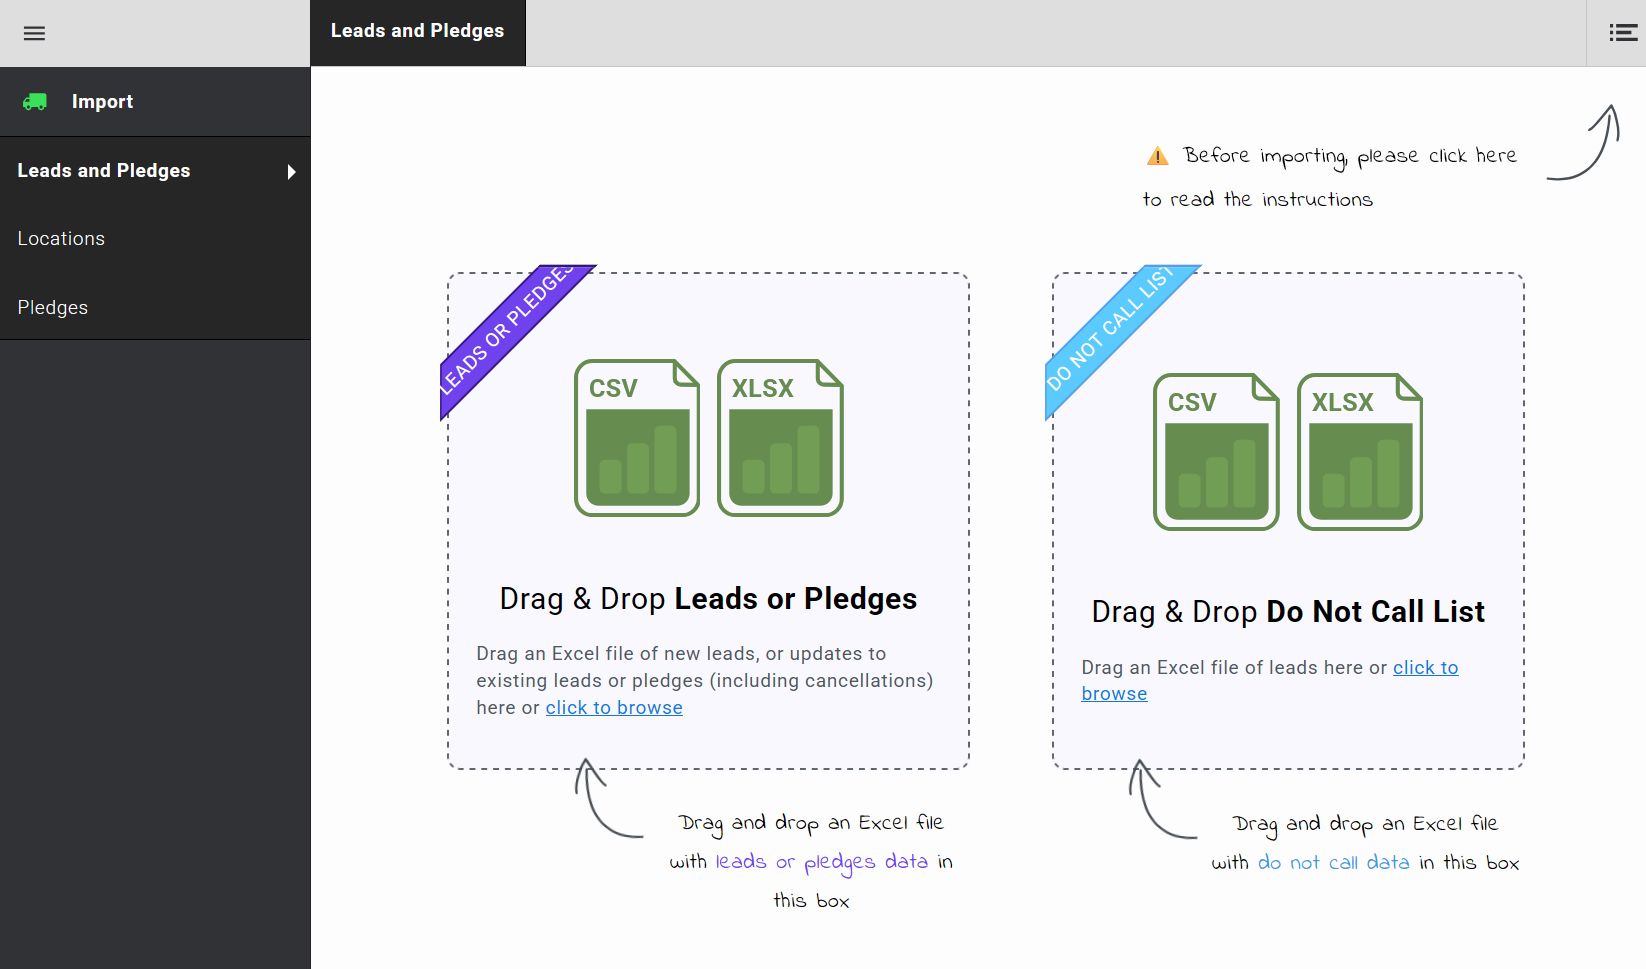Select the Leads and Pledges tab

[x=418, y=32]
